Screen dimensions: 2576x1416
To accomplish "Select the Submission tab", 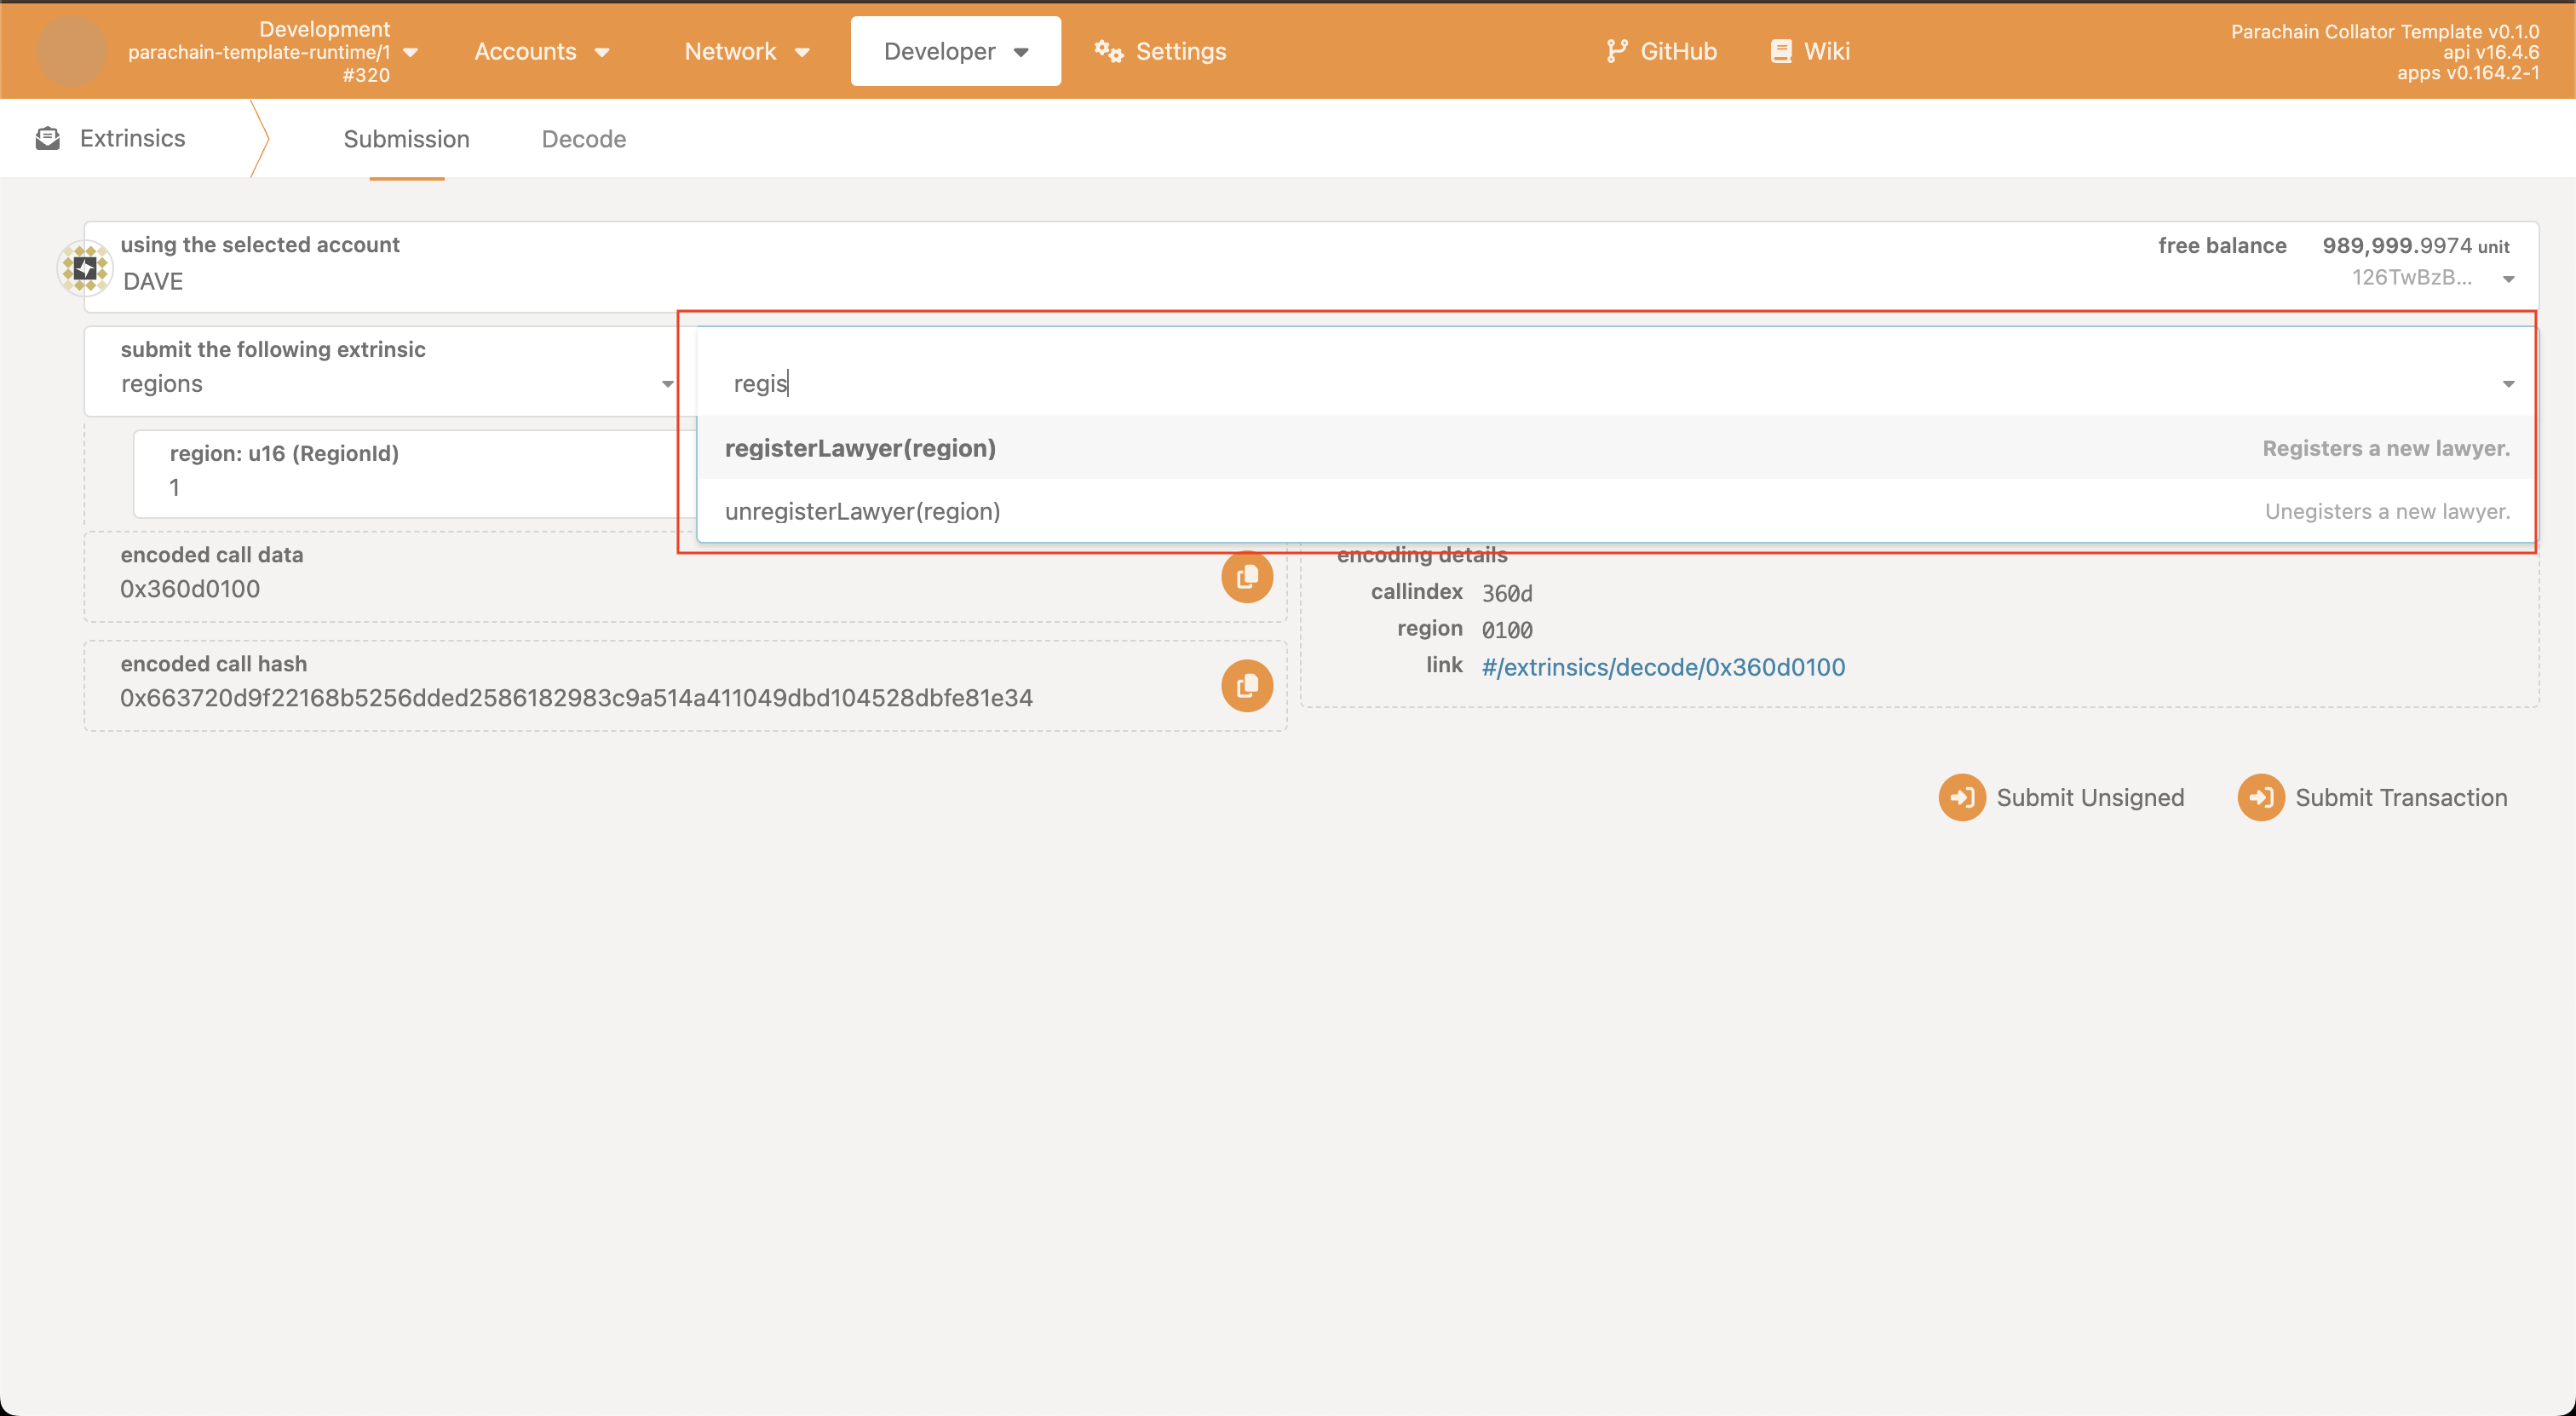I will click(406, 139).
